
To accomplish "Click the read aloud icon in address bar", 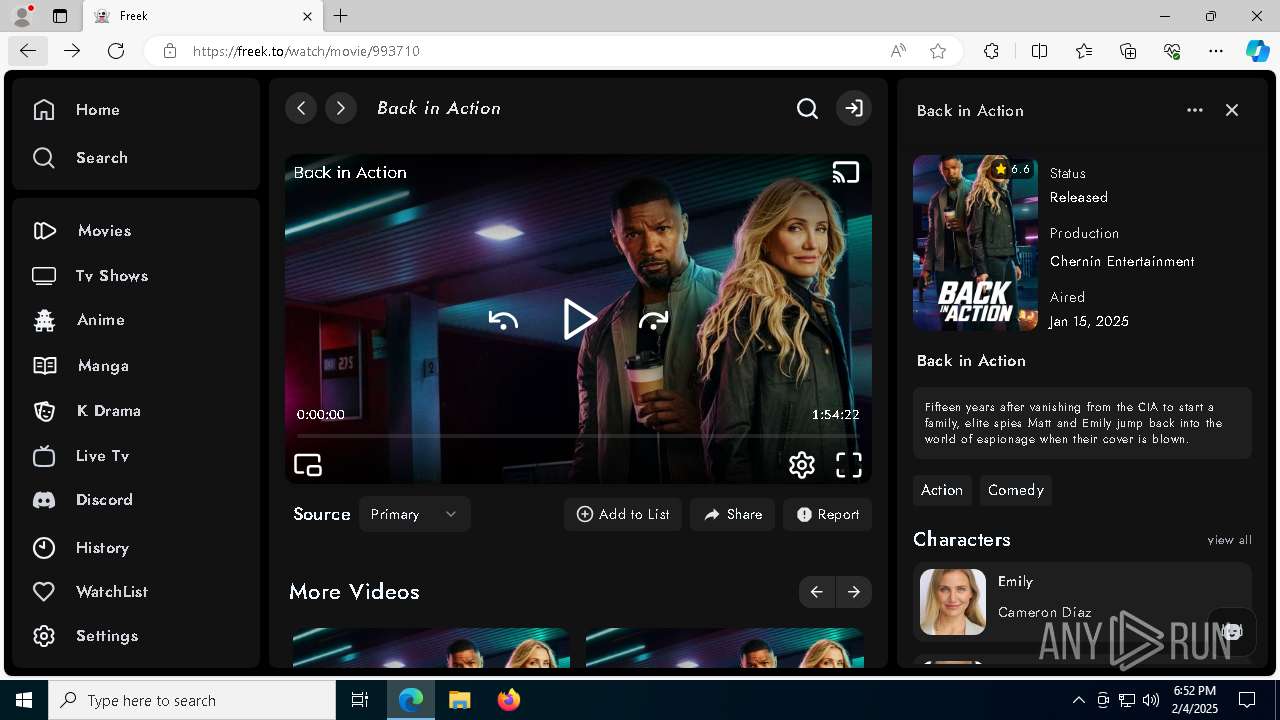I will 898,51.
